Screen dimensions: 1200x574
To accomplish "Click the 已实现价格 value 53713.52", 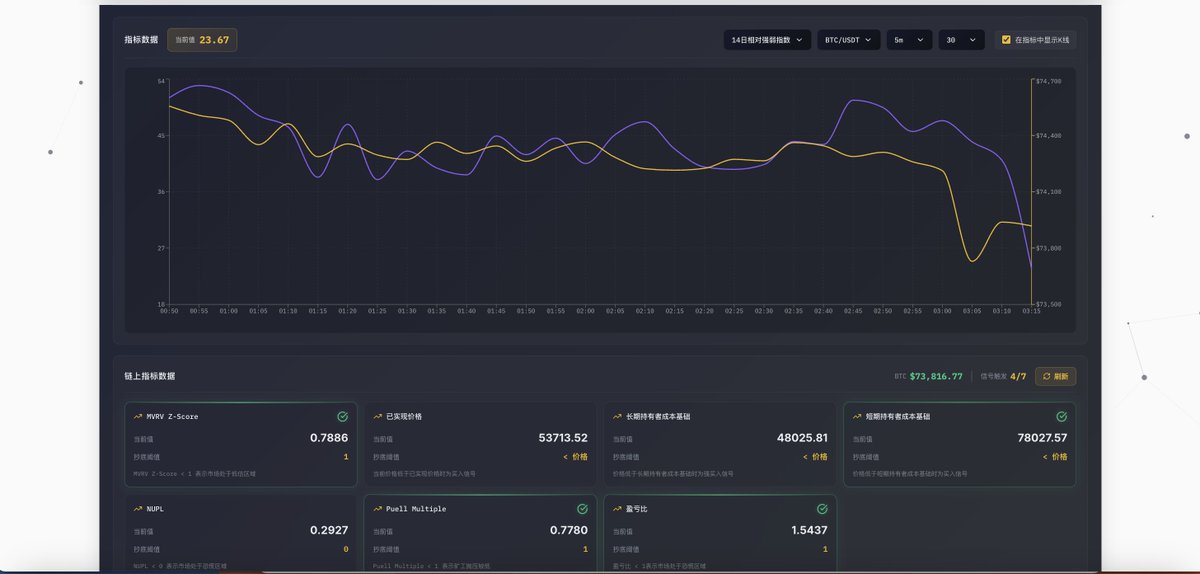I will 563,438.
